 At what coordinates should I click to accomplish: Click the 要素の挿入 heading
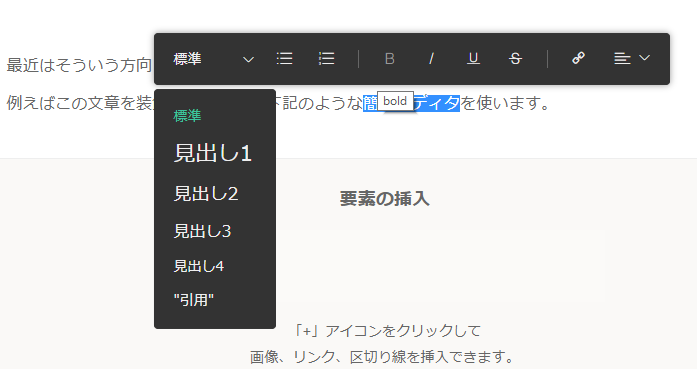pyautogui.click(x=385, y=199)
